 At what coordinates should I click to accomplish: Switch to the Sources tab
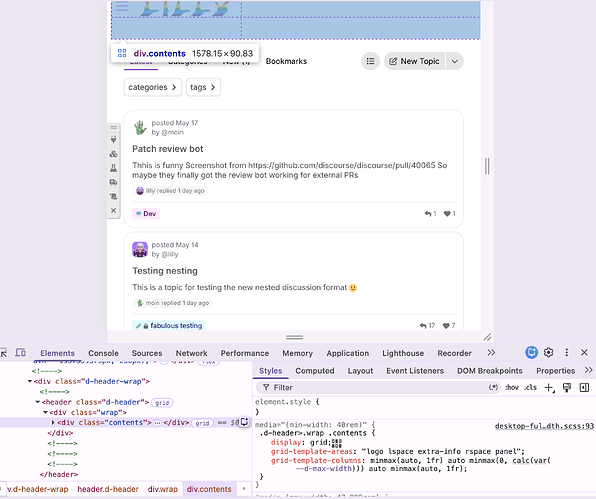click(x=147, y=353)
